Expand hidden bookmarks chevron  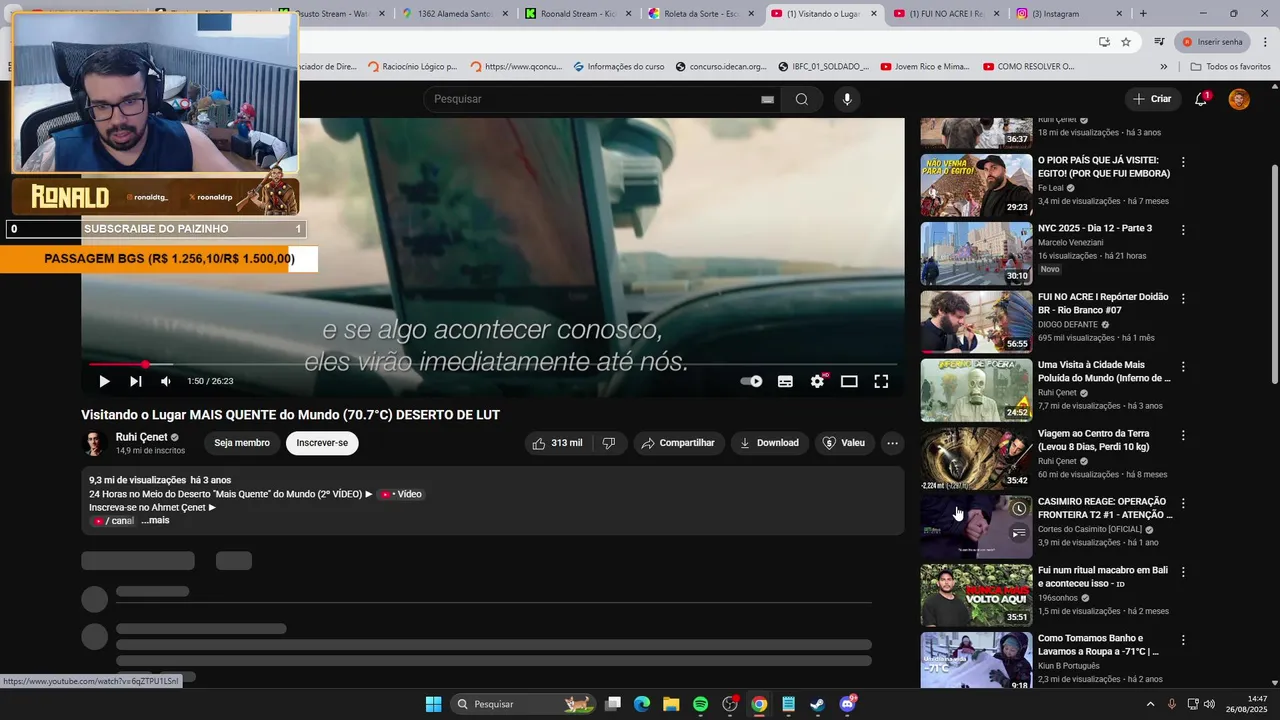pos(1163,67)
